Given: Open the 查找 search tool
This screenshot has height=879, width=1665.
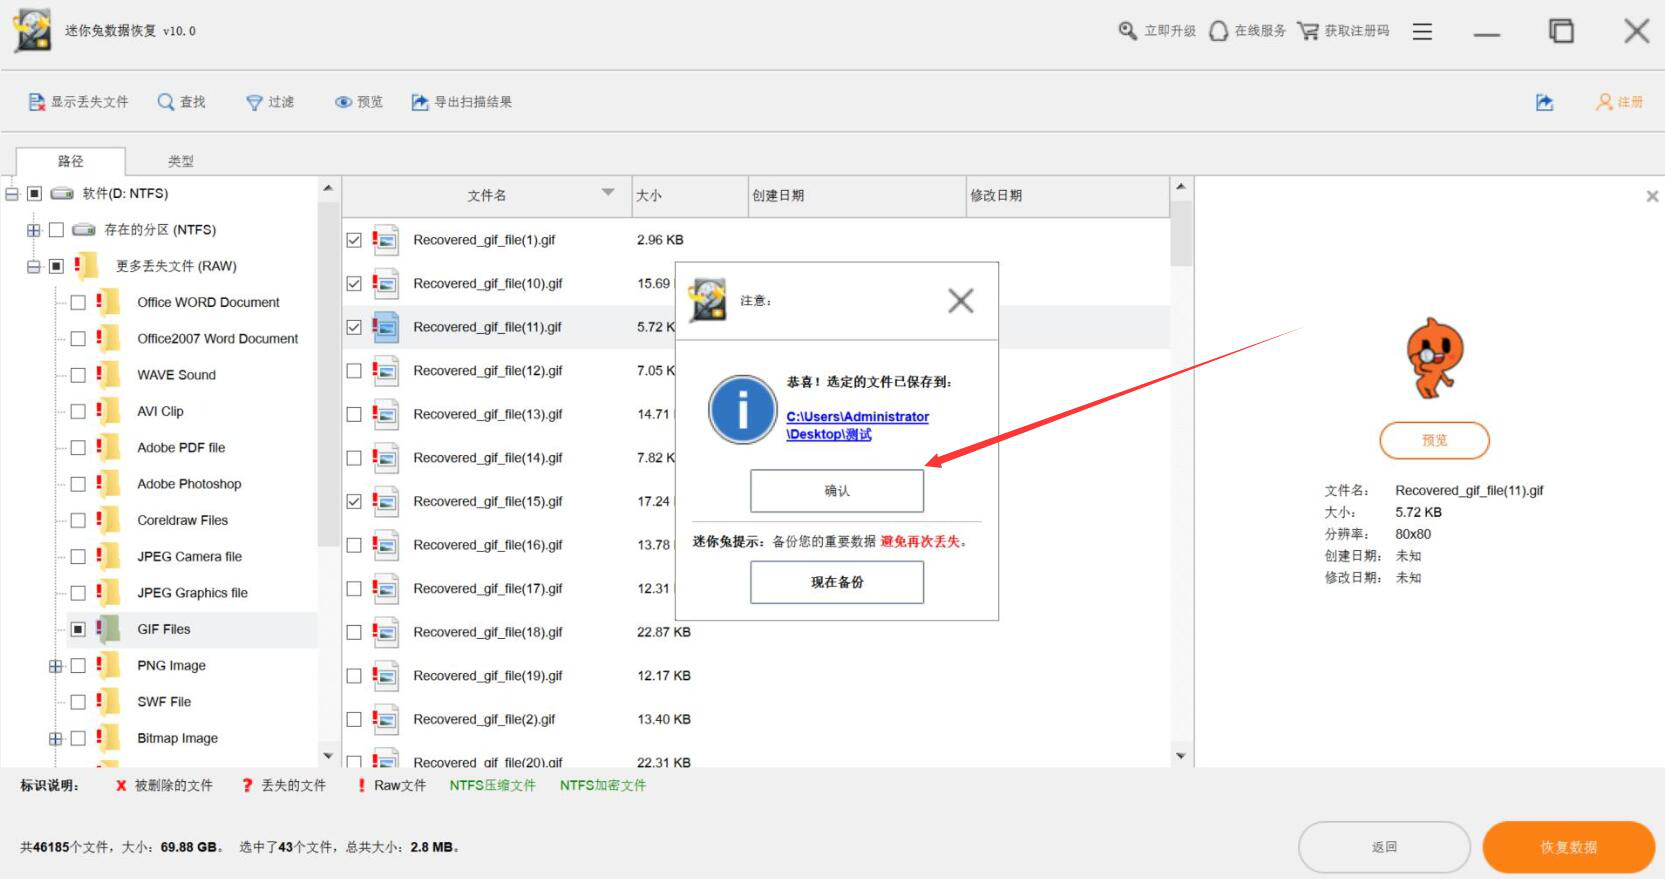Looking at the screenshot, I should (166, 102).
